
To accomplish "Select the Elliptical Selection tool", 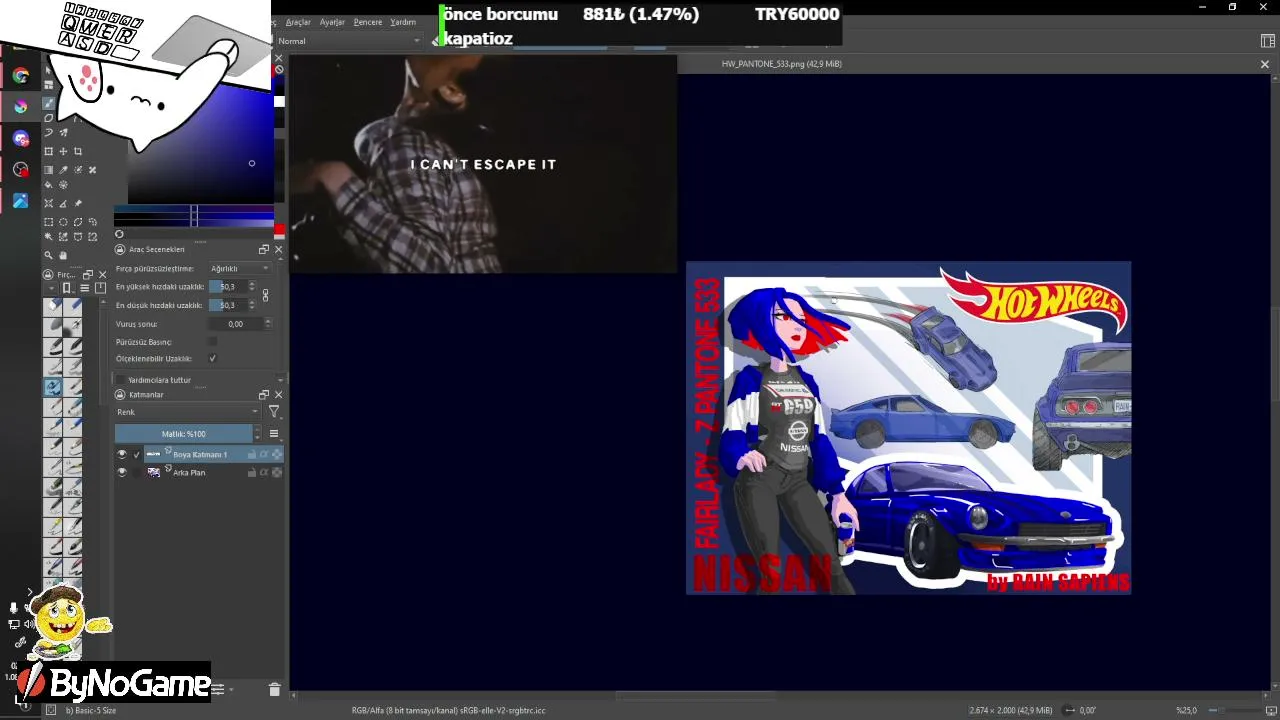I will pos(63,222).
